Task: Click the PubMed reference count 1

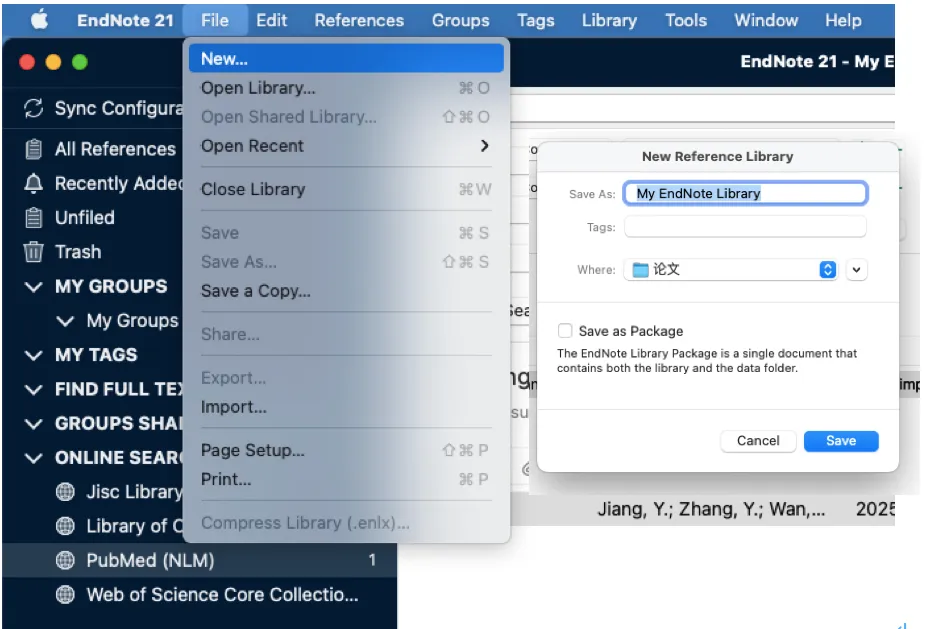Action: (372, 560)
